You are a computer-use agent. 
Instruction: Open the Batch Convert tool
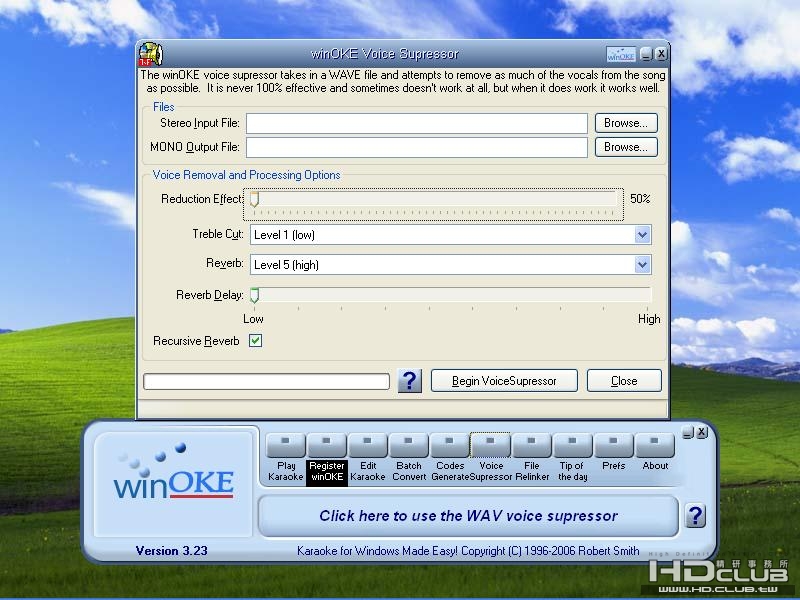point(408,445)
